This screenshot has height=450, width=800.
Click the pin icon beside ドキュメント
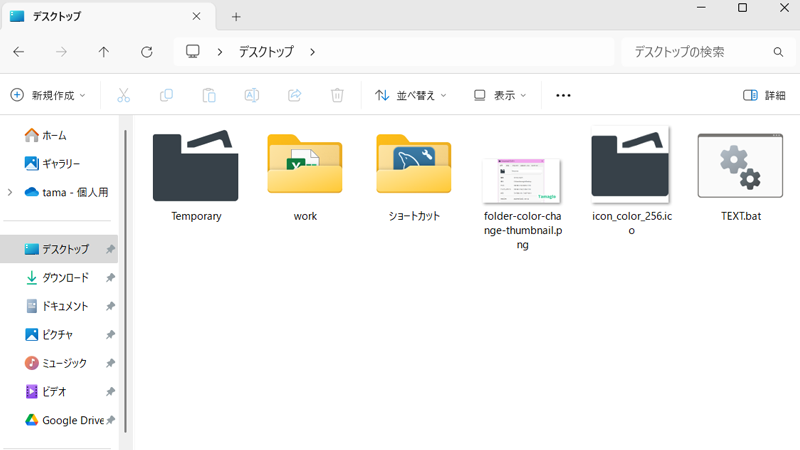coord(110,306)
